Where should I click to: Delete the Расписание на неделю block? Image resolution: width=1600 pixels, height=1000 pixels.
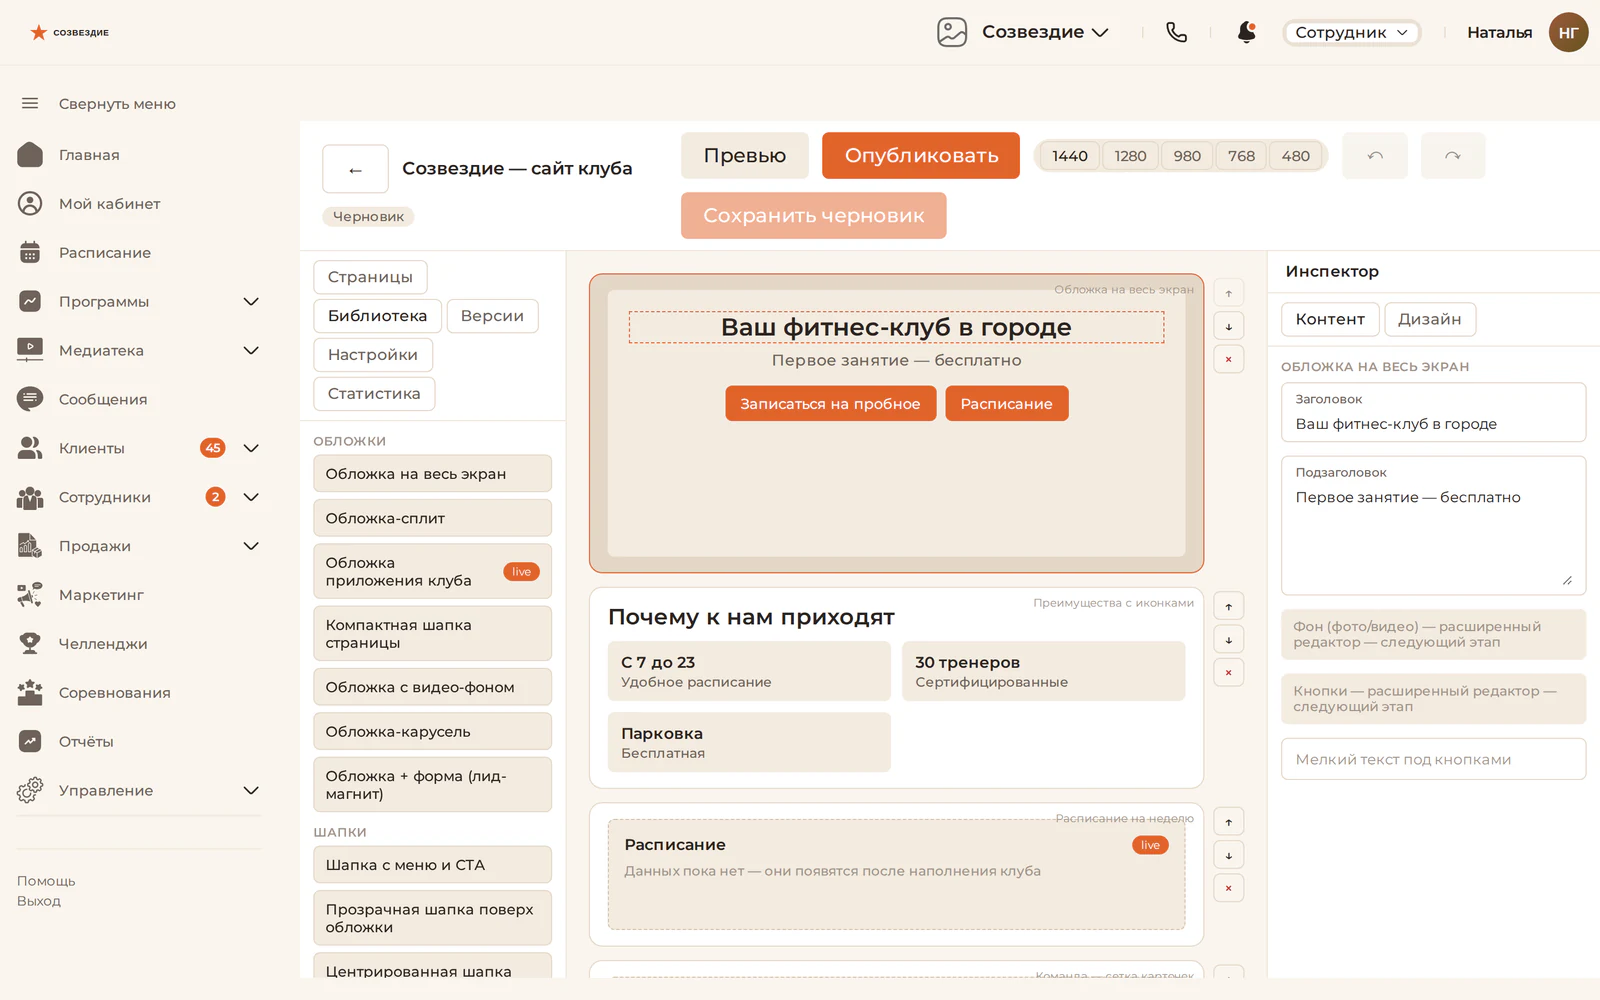click(1229, 888)
